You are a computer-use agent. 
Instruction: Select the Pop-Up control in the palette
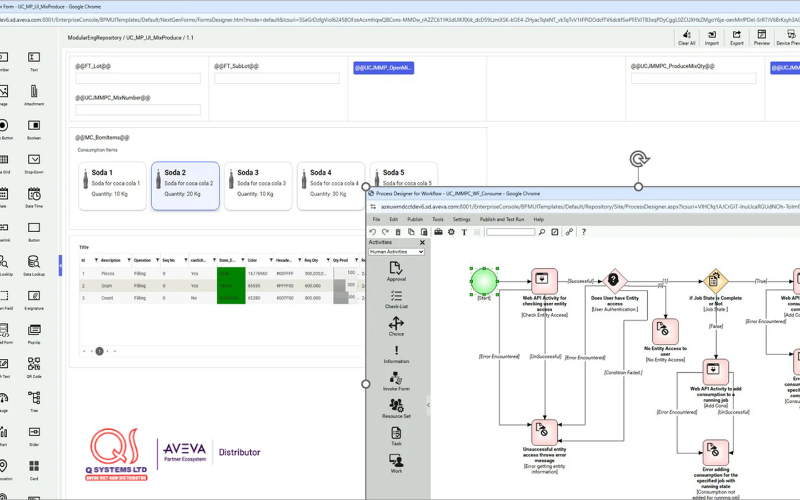[x=34, y=334]
